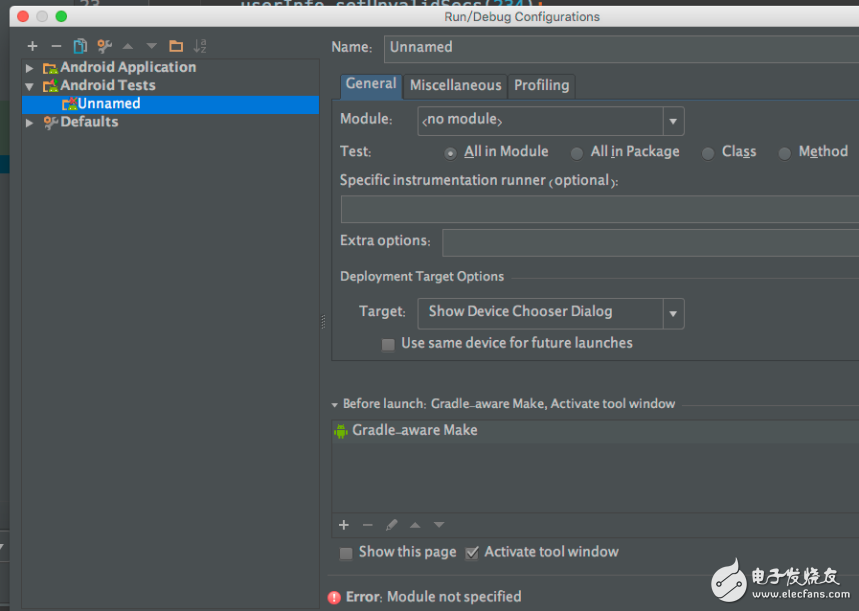The height and width of the screenshot is (611, 859).
Task: Click the edit defaults wrench icon
Action: pyautogui.click(x=104, y=46)
